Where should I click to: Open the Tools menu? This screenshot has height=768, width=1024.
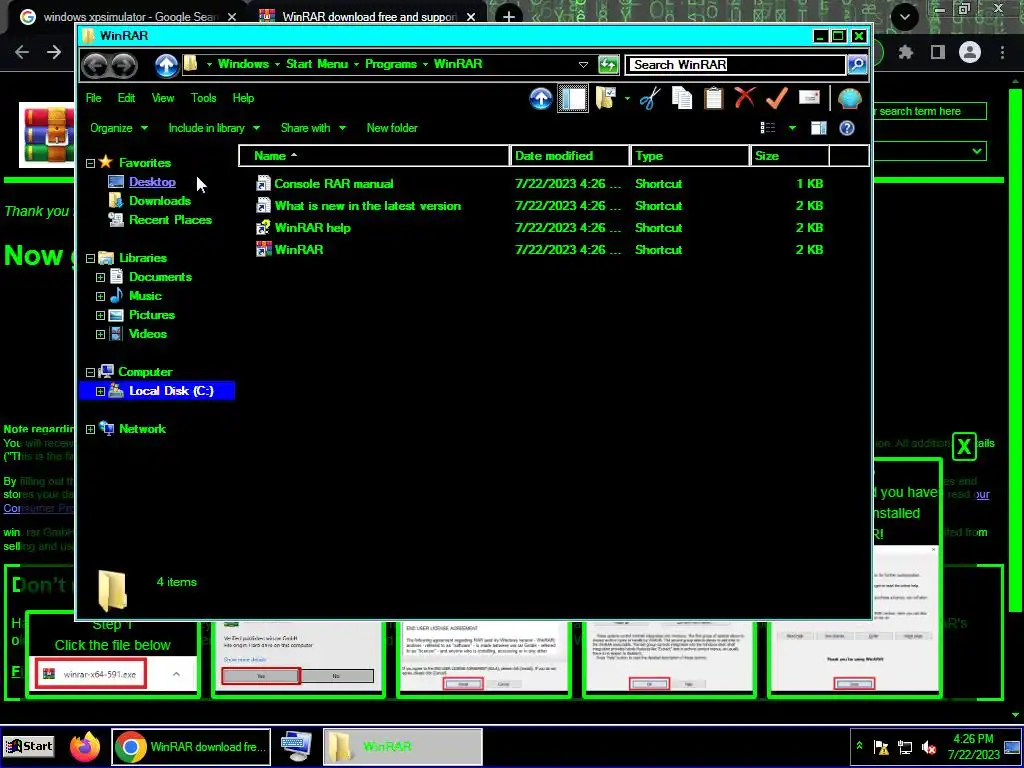203,98
